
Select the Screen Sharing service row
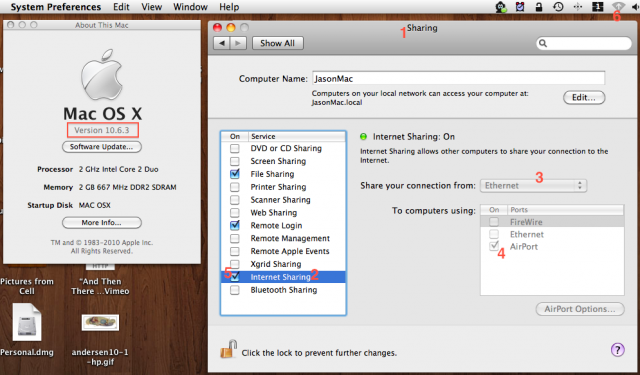point(283,161)
